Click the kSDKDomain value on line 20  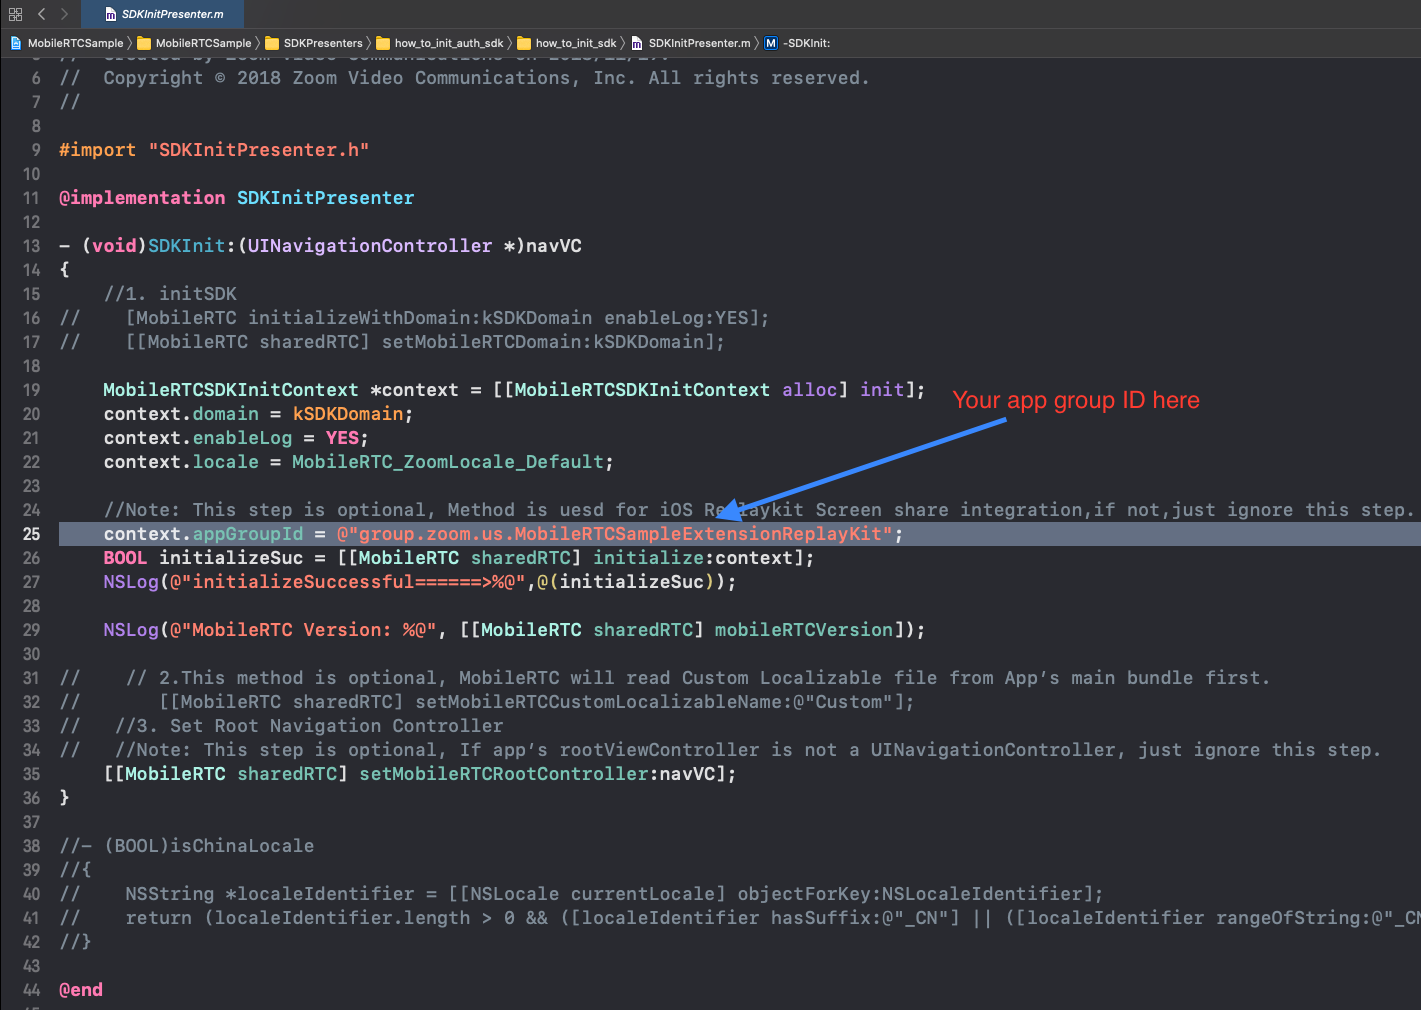[348, 414]
